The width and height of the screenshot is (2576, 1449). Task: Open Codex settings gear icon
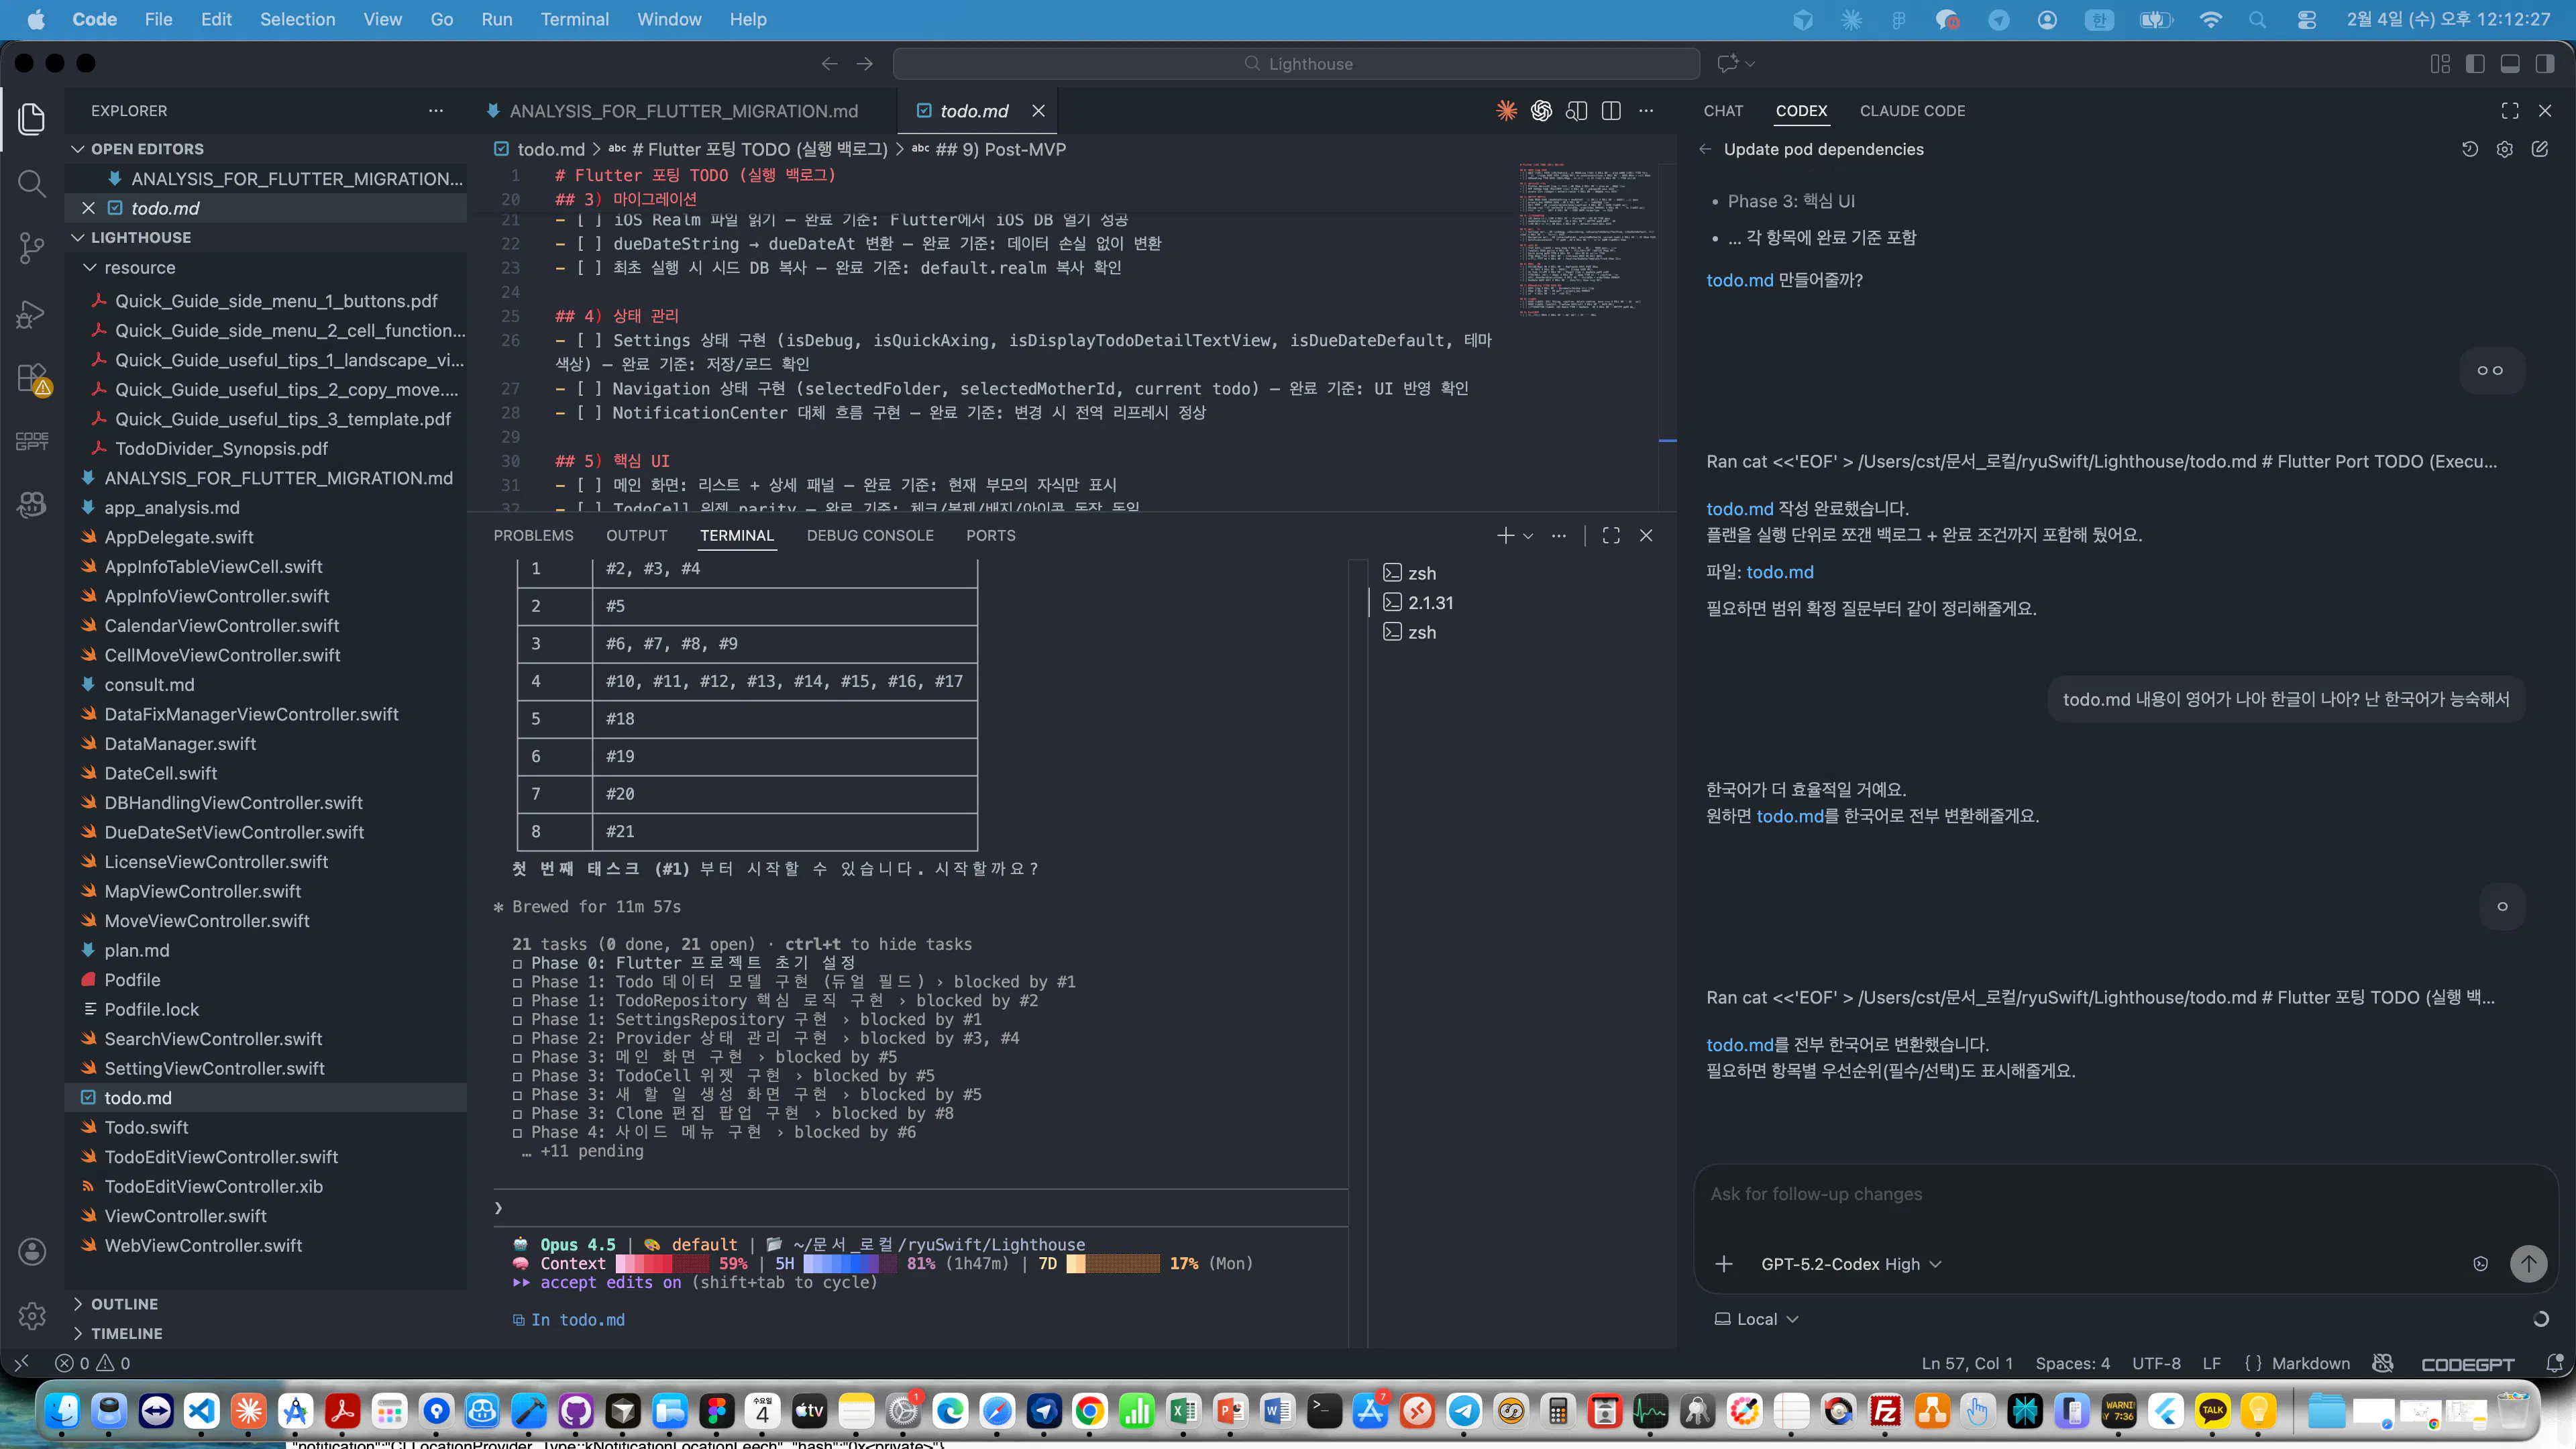(x=2504, y=149)
